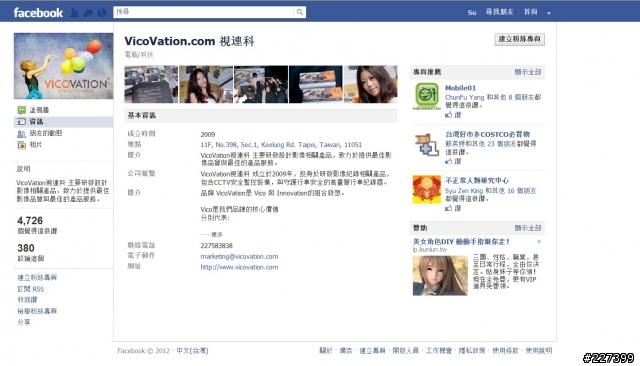
Task: Click the third recommended page red icon
Action: (x=427, y=190)
